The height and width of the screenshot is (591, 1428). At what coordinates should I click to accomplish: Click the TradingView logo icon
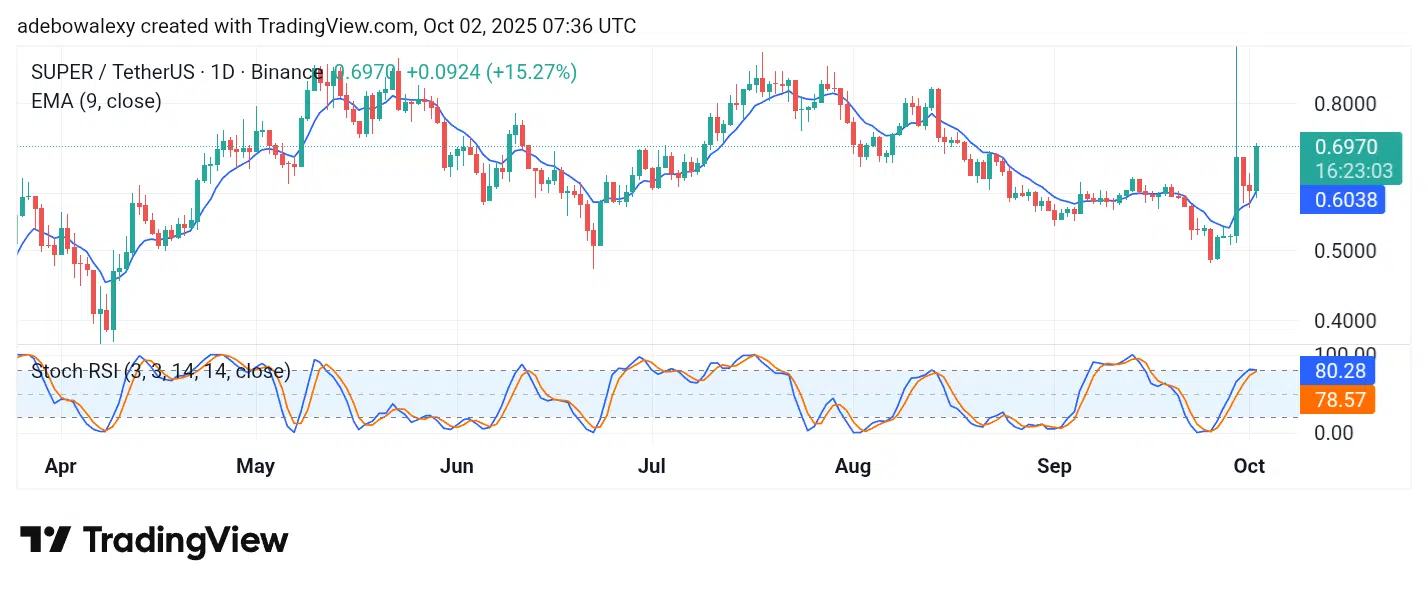pos(45,540)
